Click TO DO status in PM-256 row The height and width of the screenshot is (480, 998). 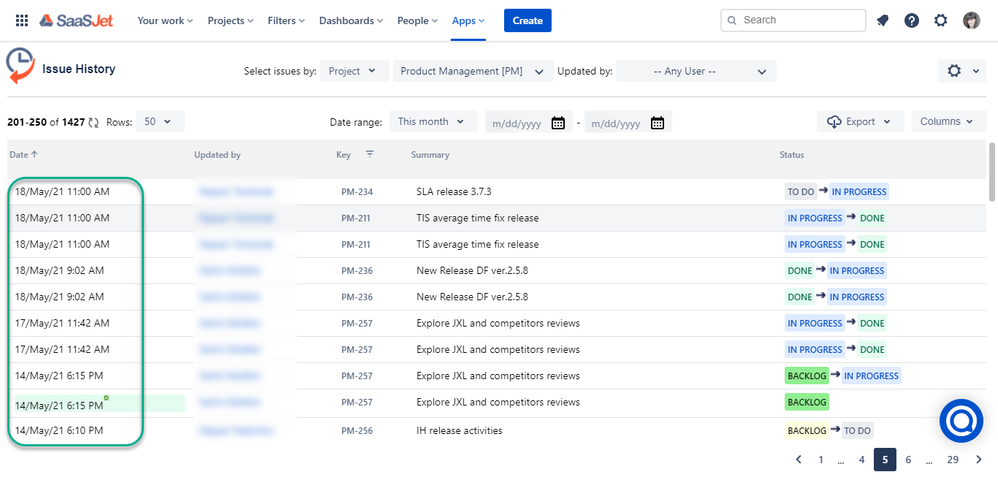click(x=857, y=431)
